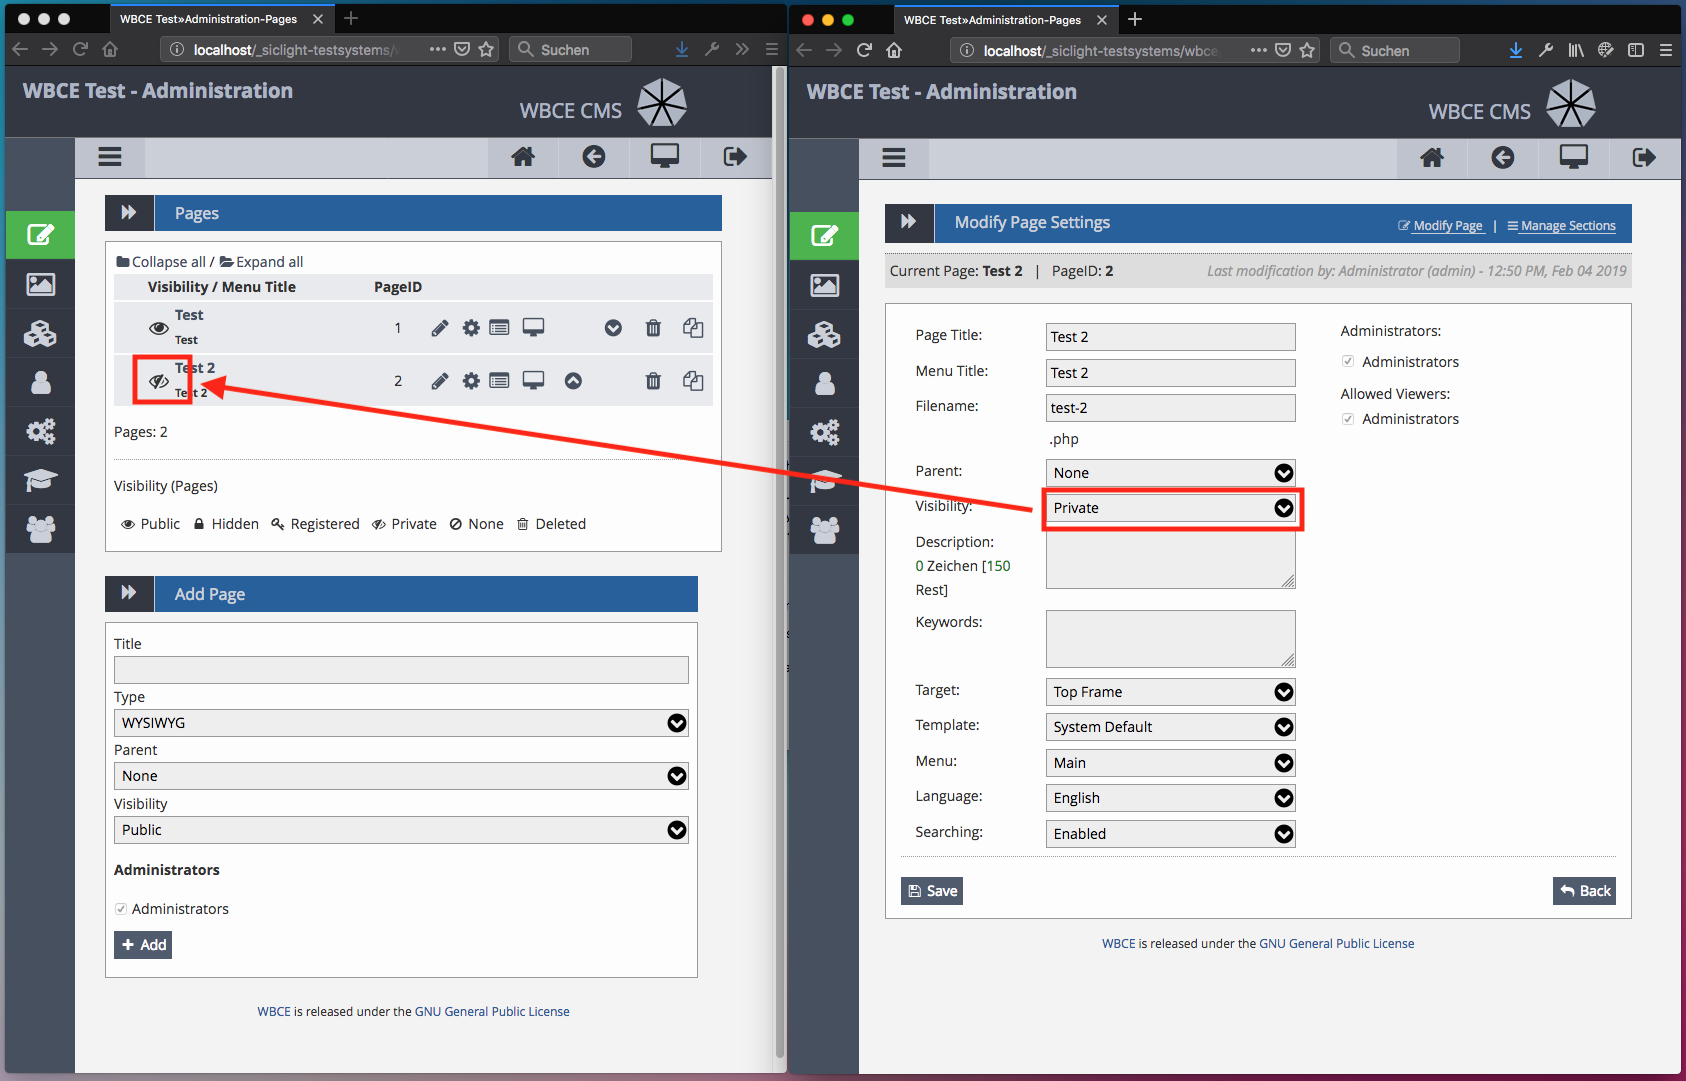Click the Title input field in Add Page

pyautogui.click(x=400, y=669)
